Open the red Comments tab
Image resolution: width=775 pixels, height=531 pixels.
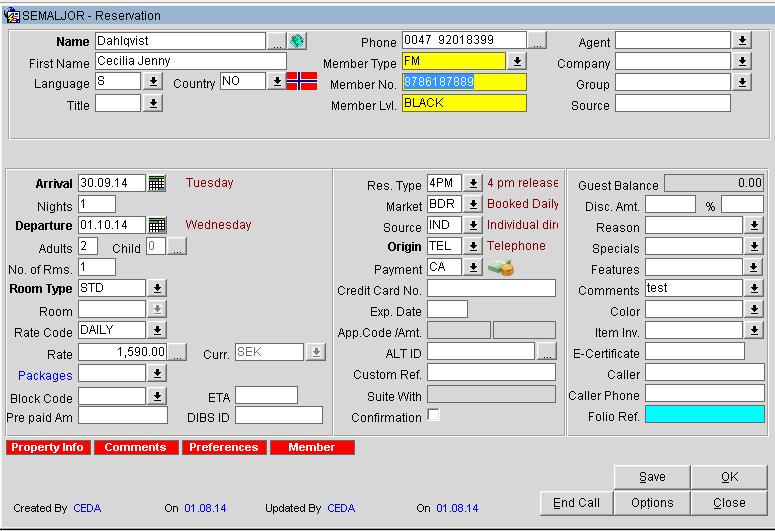click(136, 447)
